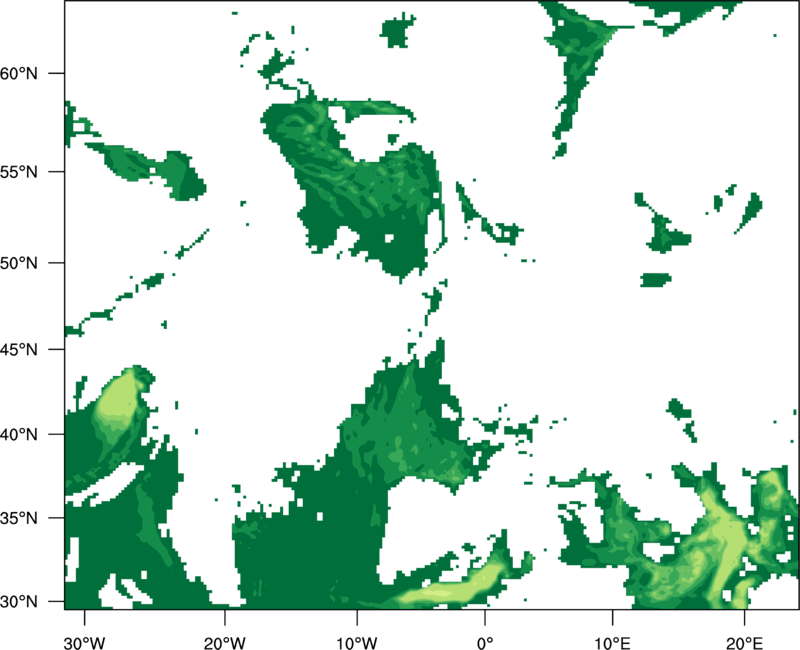Click the 45°N latitude label
The width and height of the screenshot is (800, 650).
pyautogui.click(x=19, y=349)
